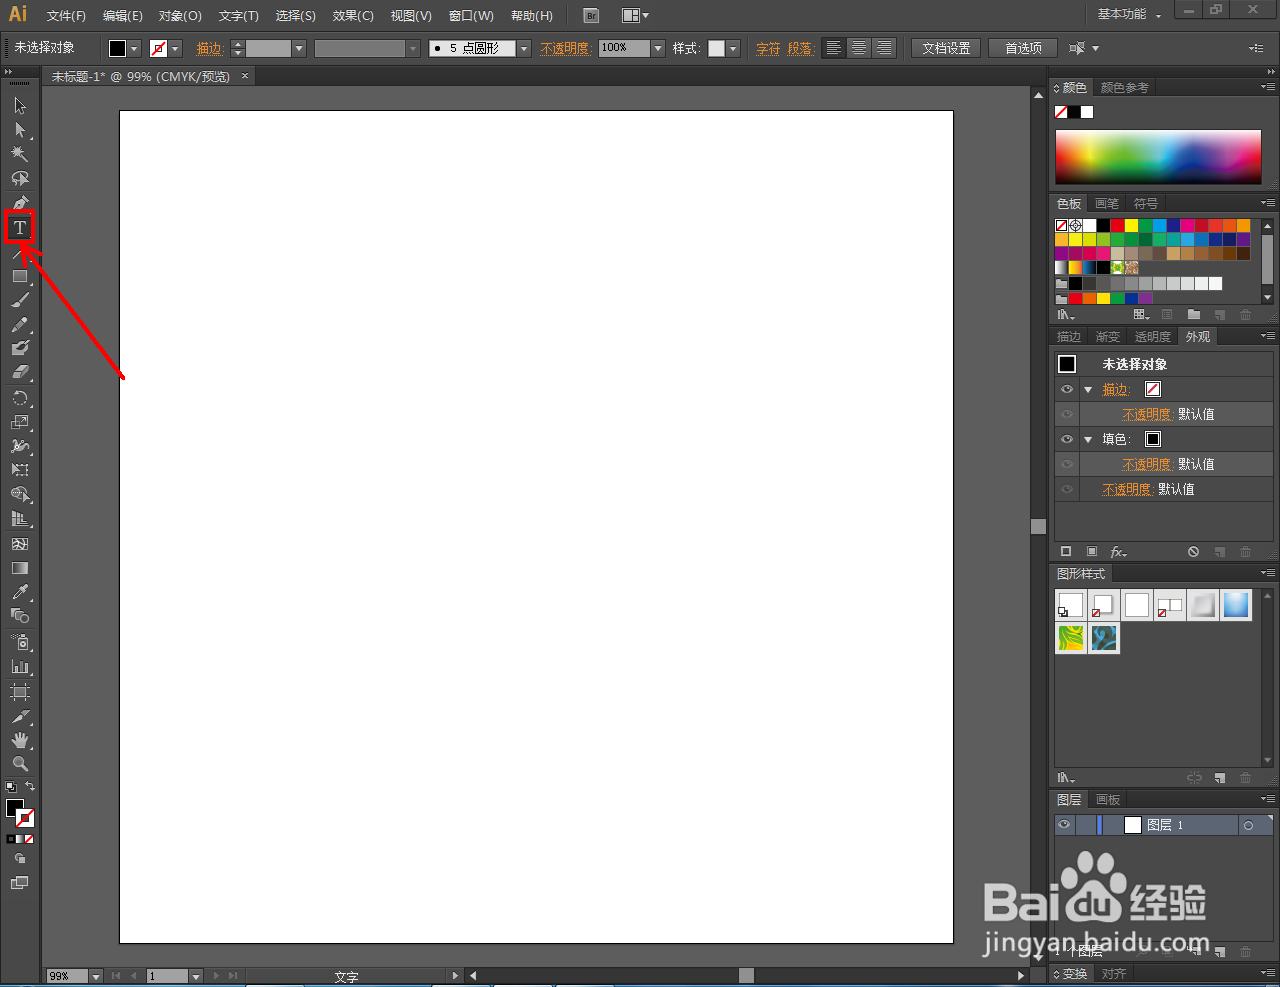This screenshot has width=1280, height=987.
Task: Toggle visibility of 填色 appearance row
Action: coord(1067,439)
